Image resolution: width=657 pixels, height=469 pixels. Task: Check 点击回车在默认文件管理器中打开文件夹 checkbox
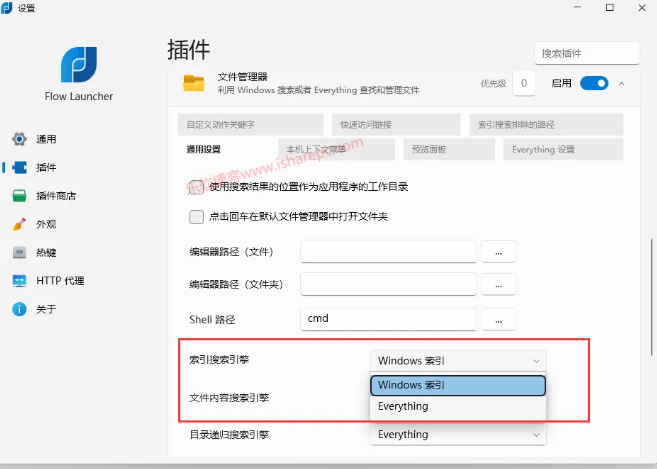coord(196,217)
